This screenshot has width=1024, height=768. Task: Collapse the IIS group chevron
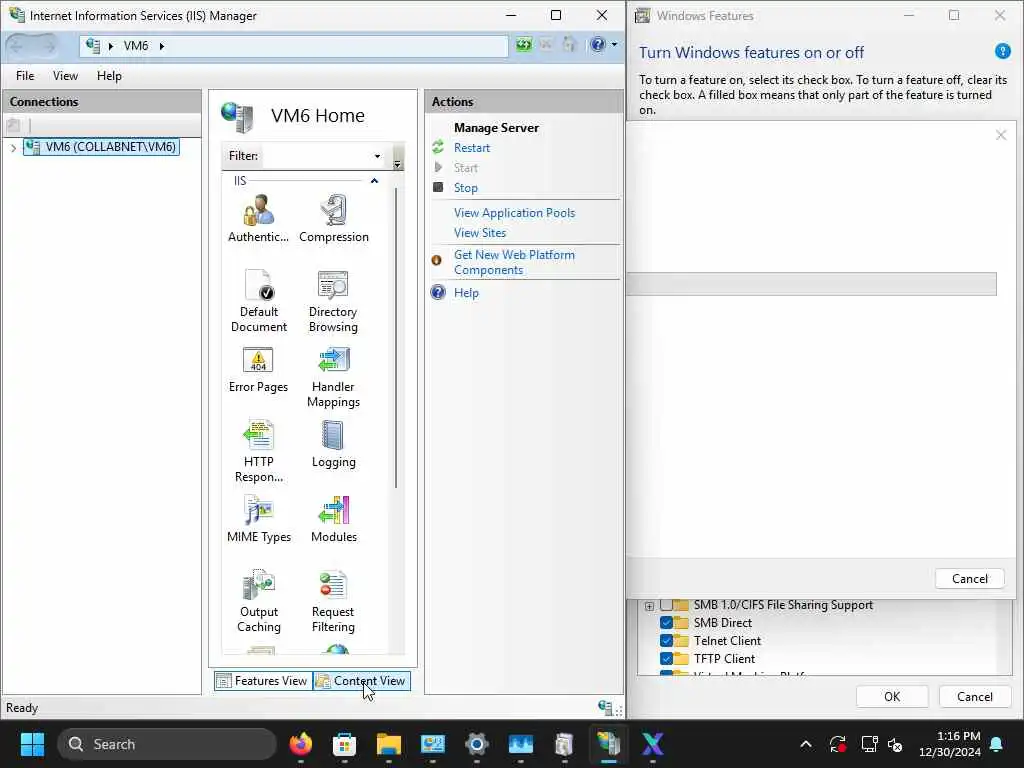point(374,180)
